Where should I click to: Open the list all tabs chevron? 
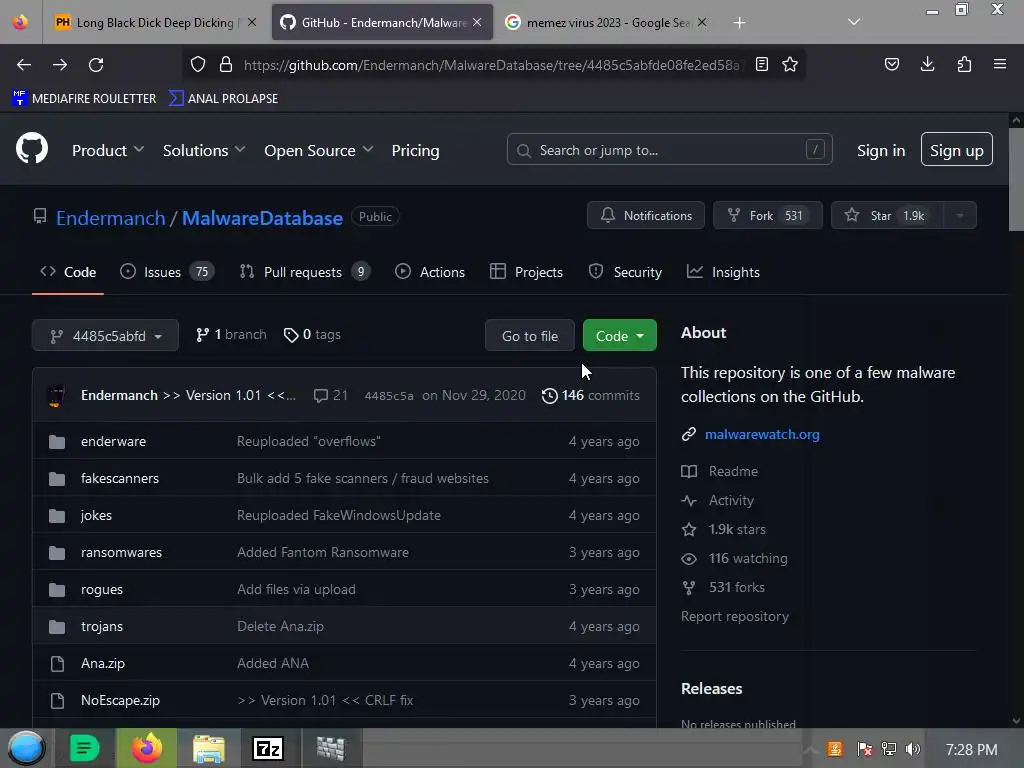(x=854, y=22)
